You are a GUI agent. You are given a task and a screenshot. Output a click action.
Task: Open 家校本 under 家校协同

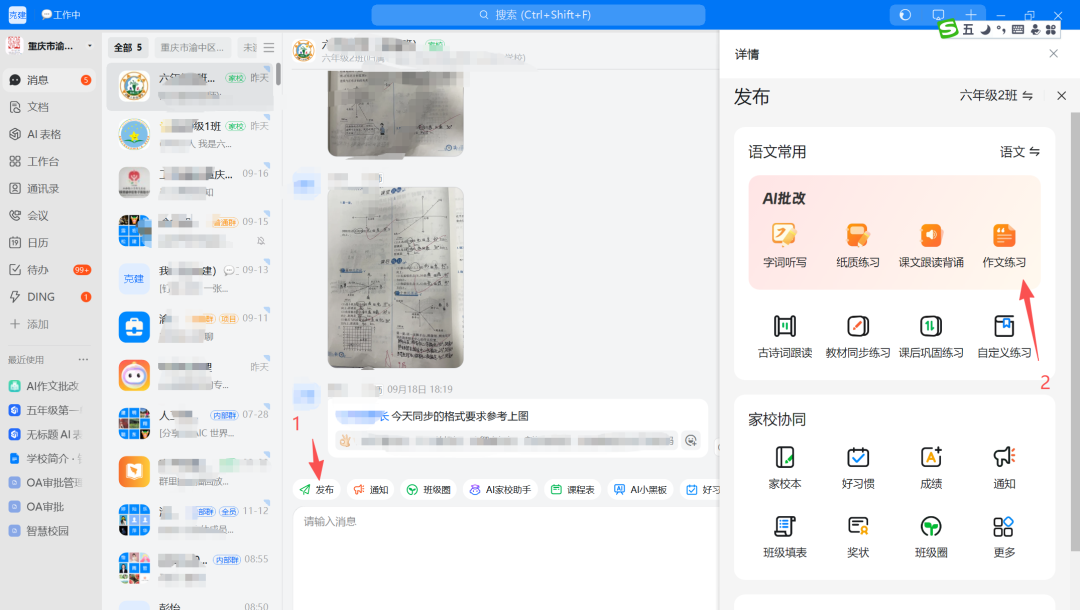point(784,463)
